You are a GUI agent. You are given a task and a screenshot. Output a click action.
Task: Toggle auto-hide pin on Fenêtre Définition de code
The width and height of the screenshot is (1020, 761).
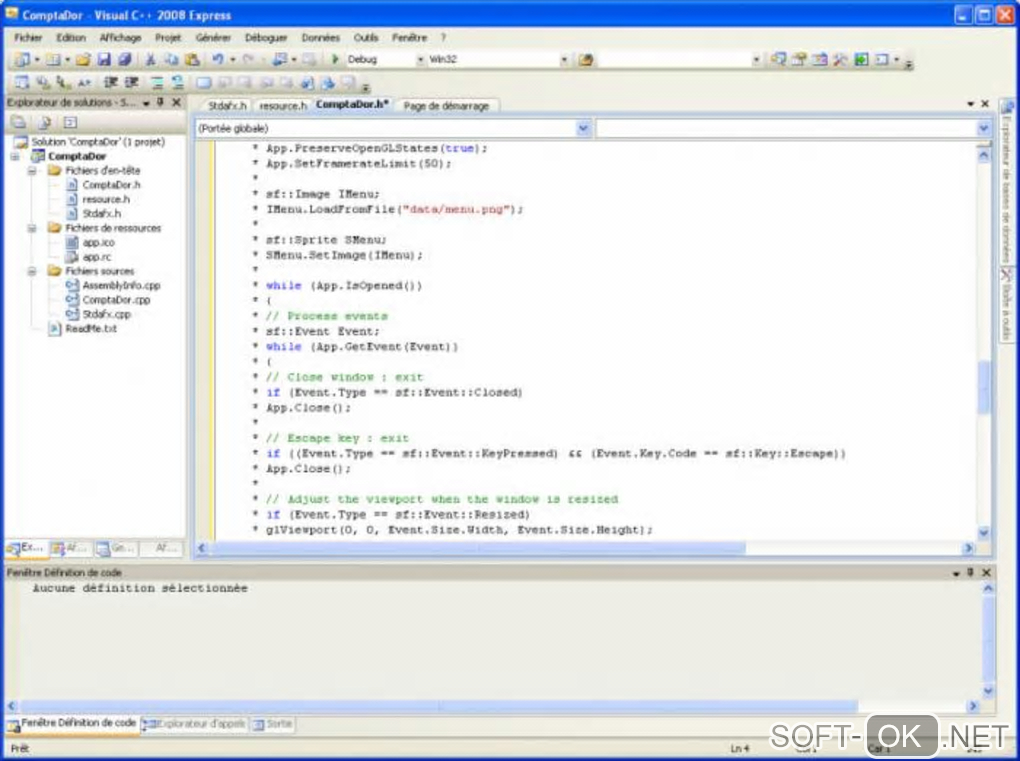[969, 573]
